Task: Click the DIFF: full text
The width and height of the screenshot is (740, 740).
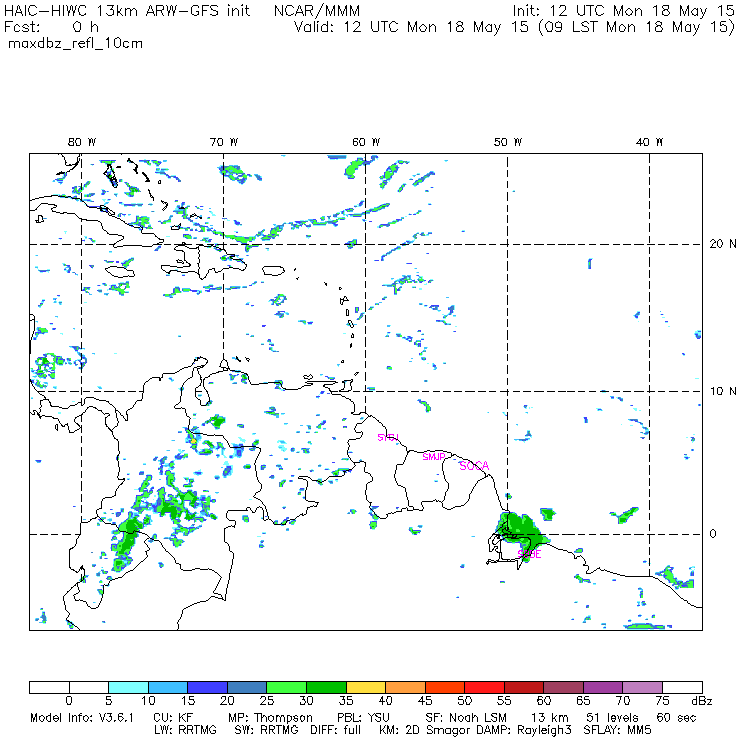Action: click(x=335, y=730)
